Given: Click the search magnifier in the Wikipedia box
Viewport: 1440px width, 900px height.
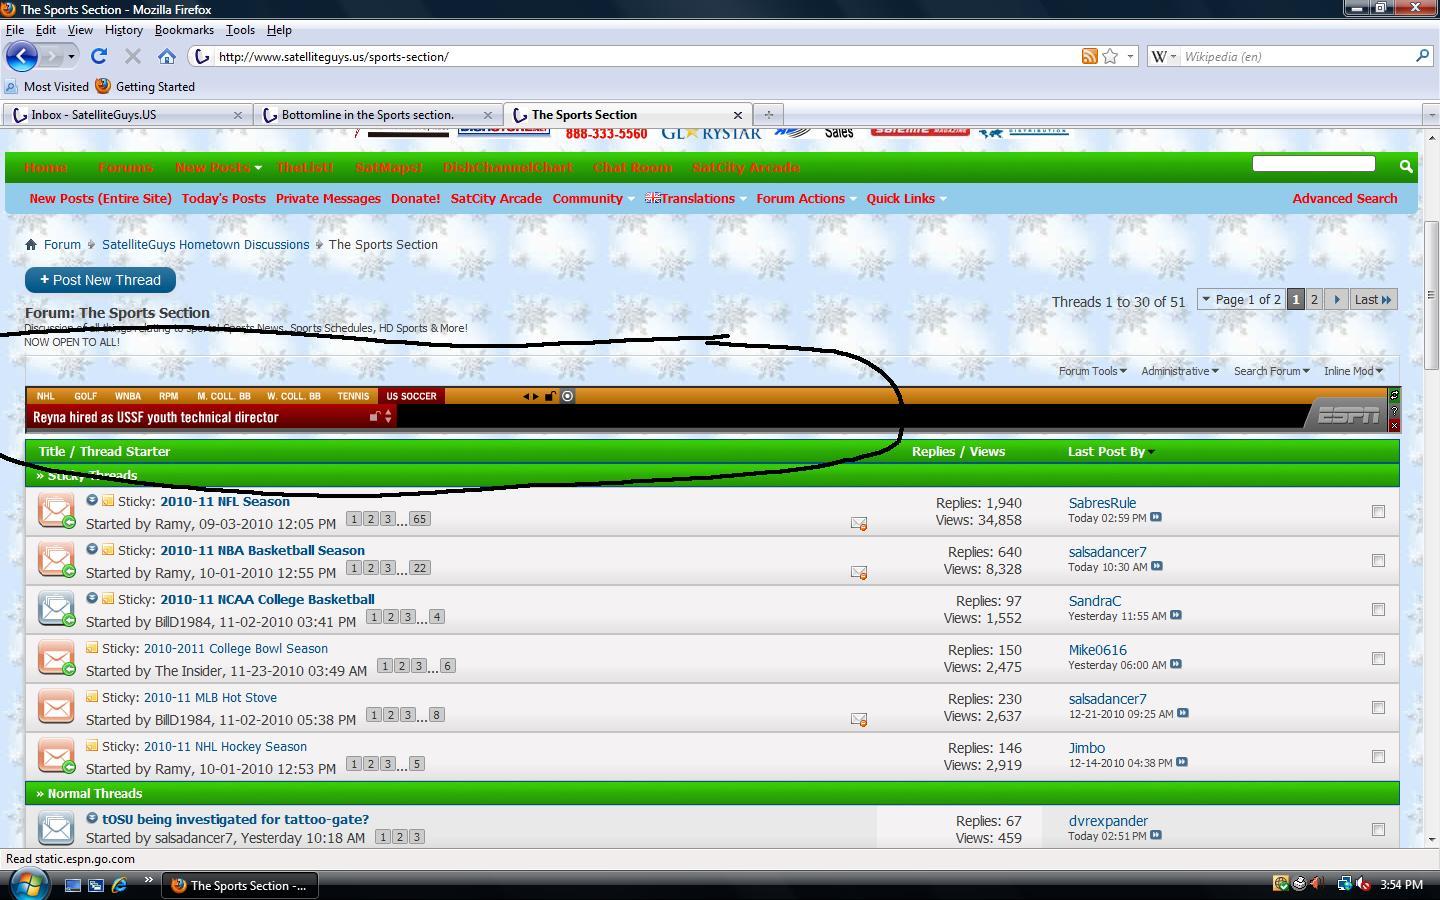Looking at the screenshot, I should pyautogui.click(x=1422, y=56).
